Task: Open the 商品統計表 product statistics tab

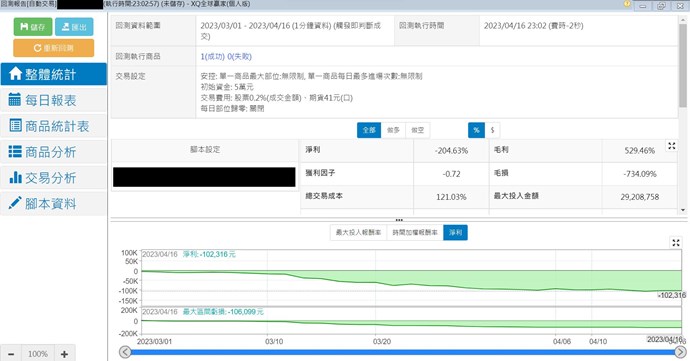Action: (53, 126)
